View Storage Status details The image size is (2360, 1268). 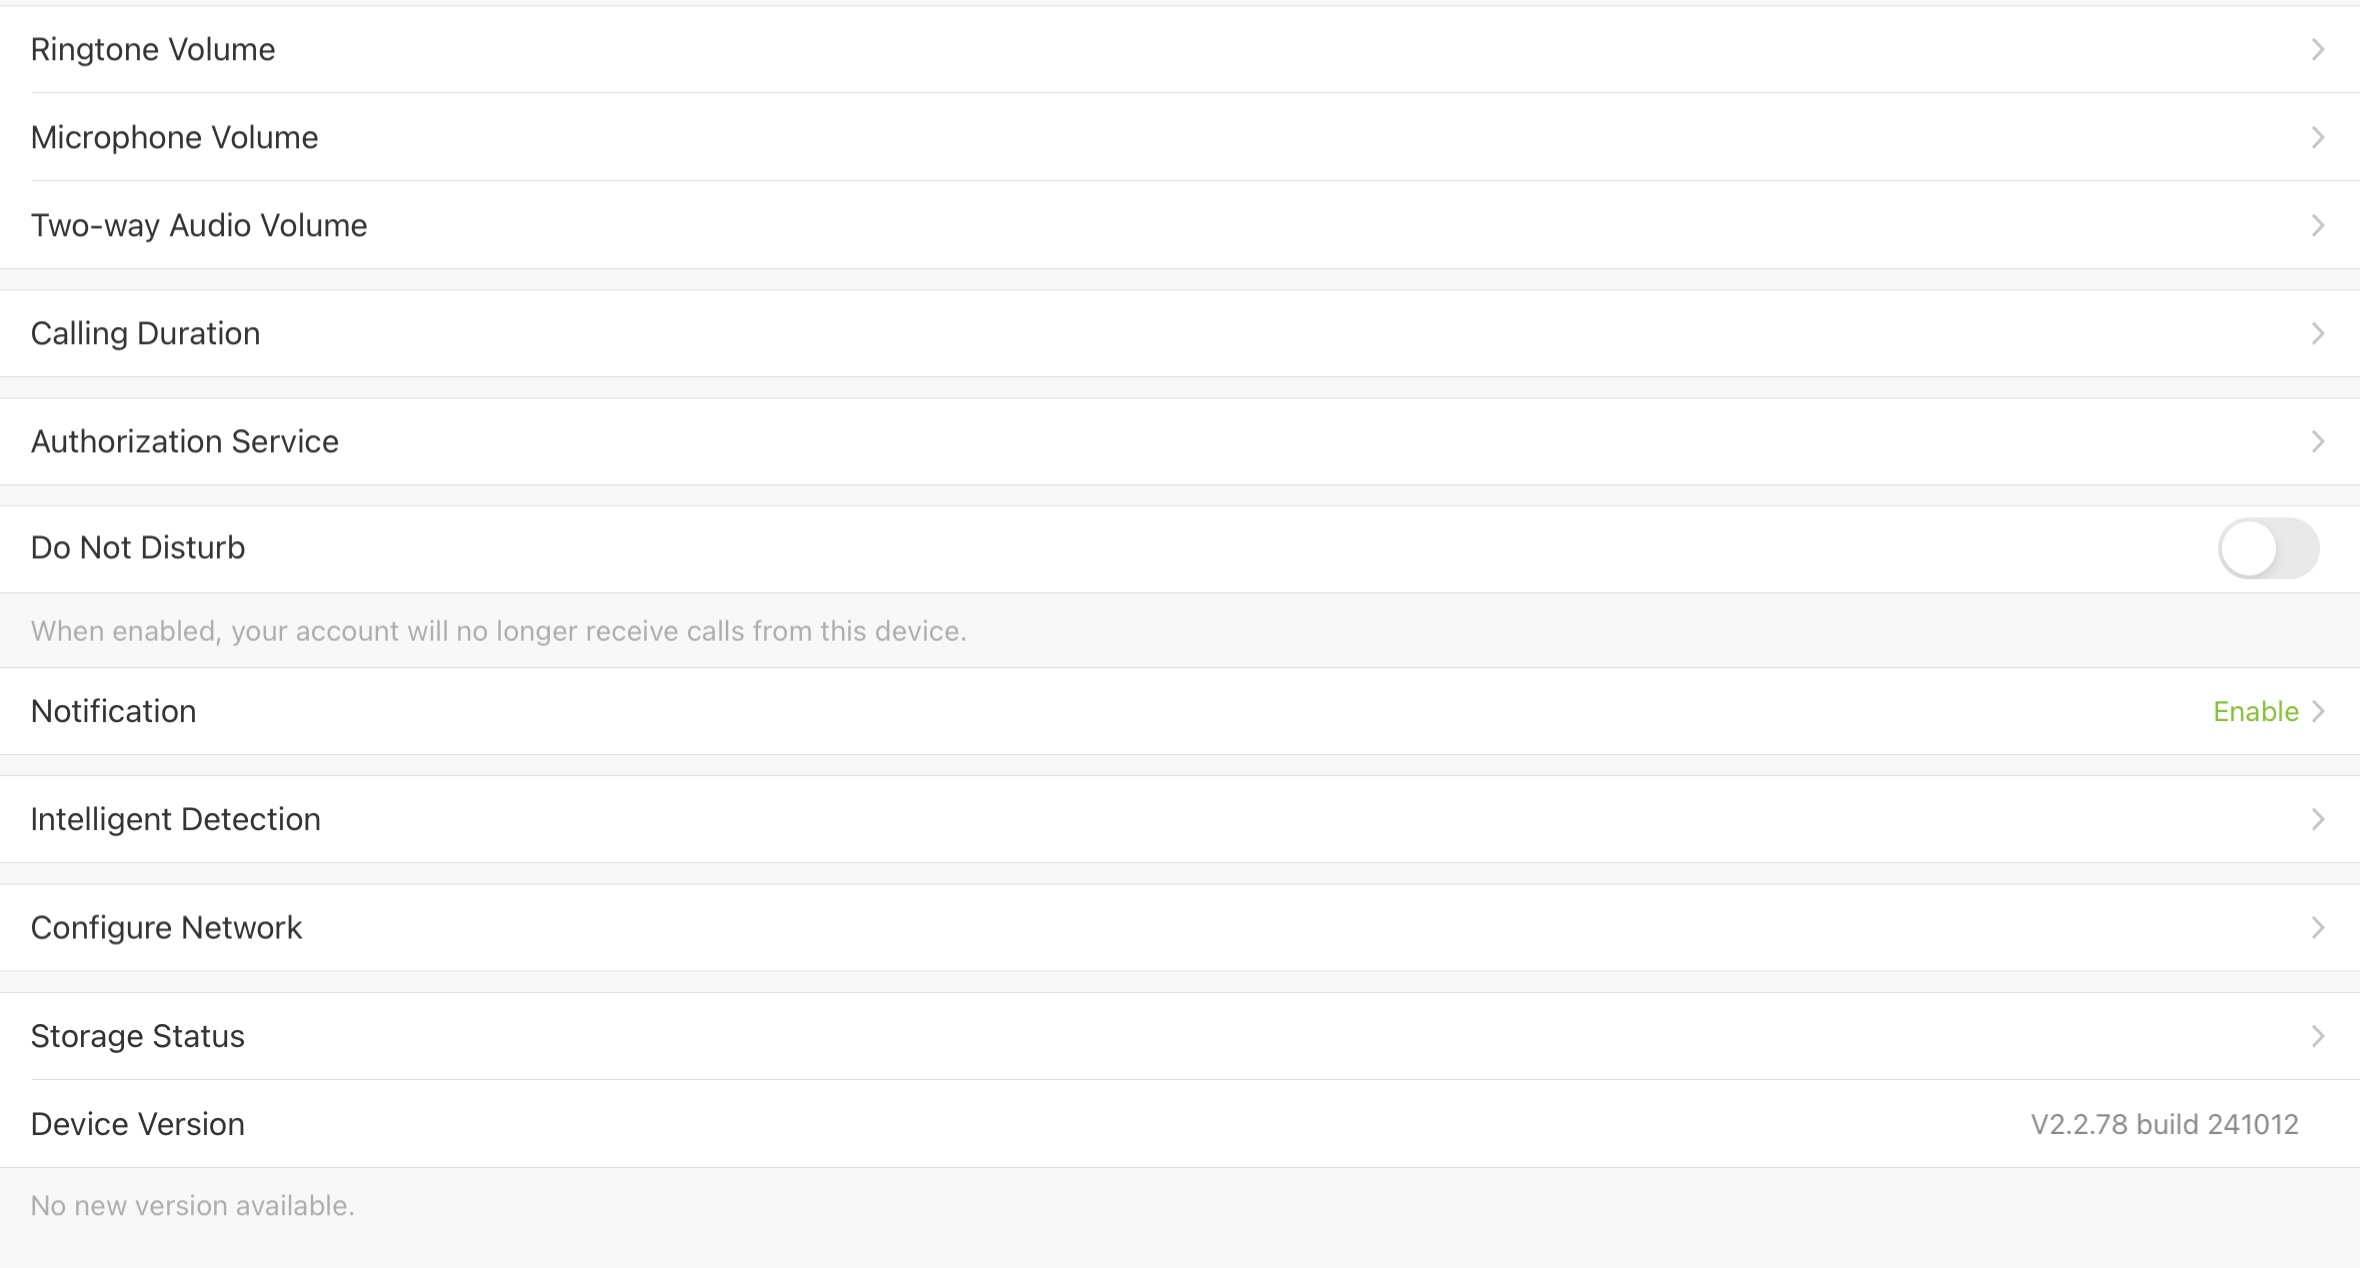click(x=138, y=1037)
